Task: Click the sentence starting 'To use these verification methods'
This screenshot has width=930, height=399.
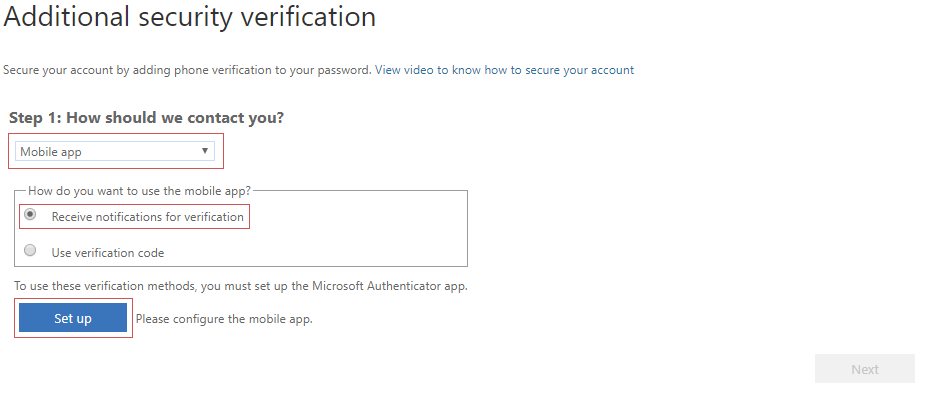Action: coord(241,286)
